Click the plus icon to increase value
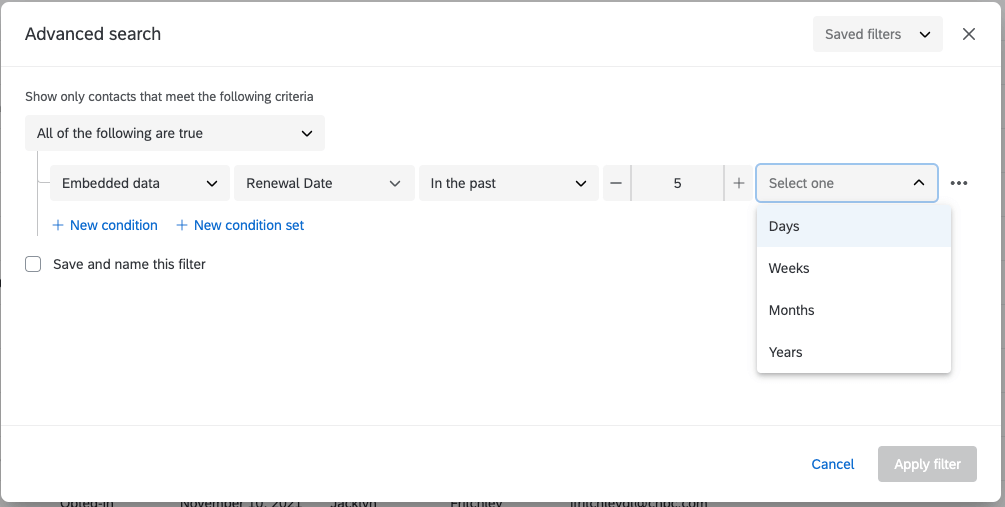This screenshot has width=1005, height=507. click(x=739, y=183)
